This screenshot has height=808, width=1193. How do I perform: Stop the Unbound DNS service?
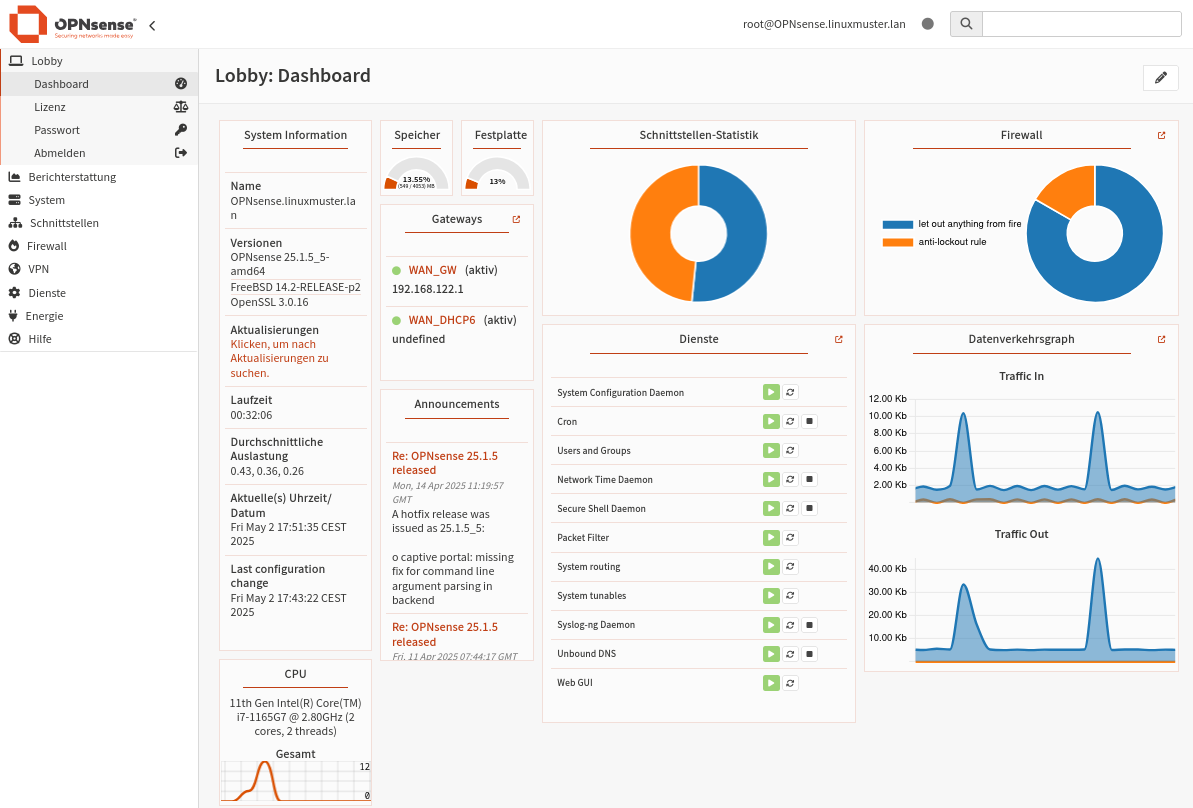pyautogui.click(x=810, y=654)
